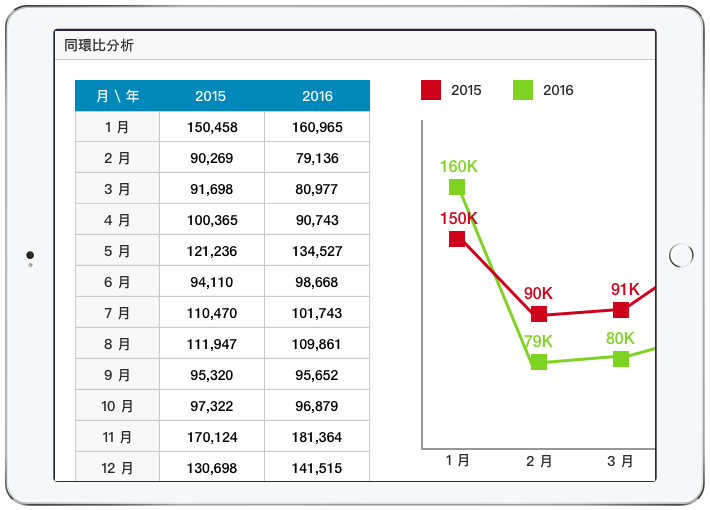Tap the green 79K data point marker
Screen dimensions: 710x510
[x=539, y=362]
